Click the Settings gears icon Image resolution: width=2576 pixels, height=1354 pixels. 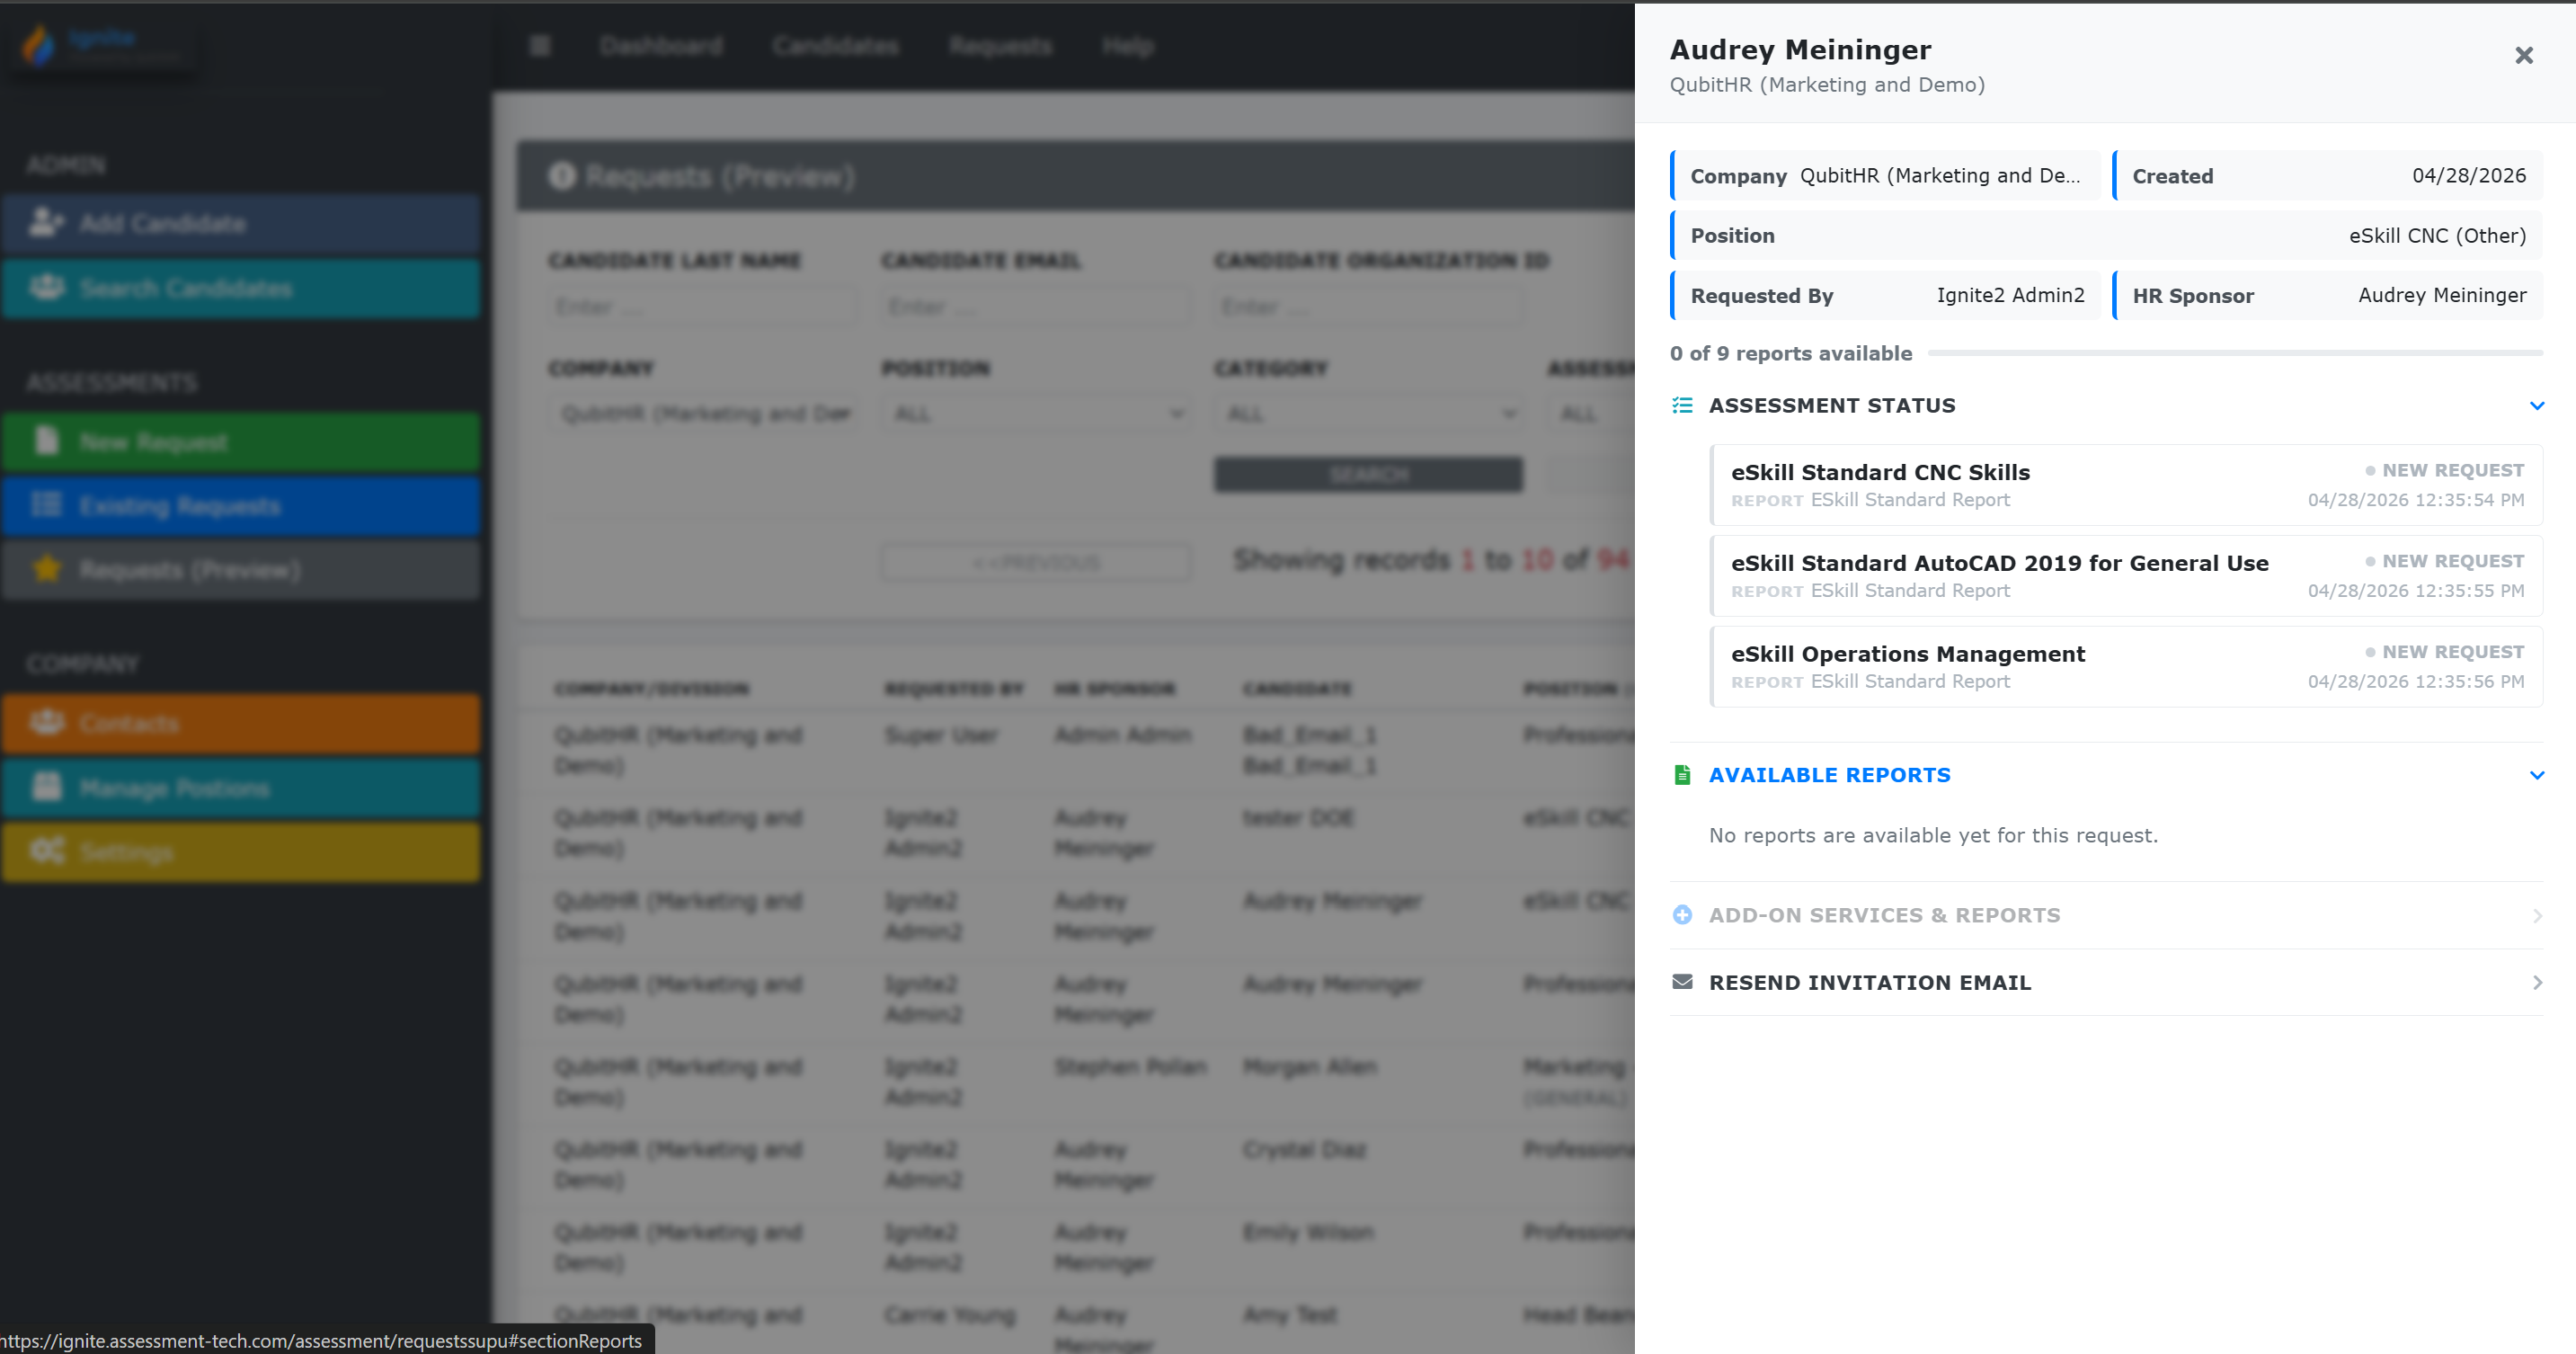pyautogui.click(x=46, y=851)
